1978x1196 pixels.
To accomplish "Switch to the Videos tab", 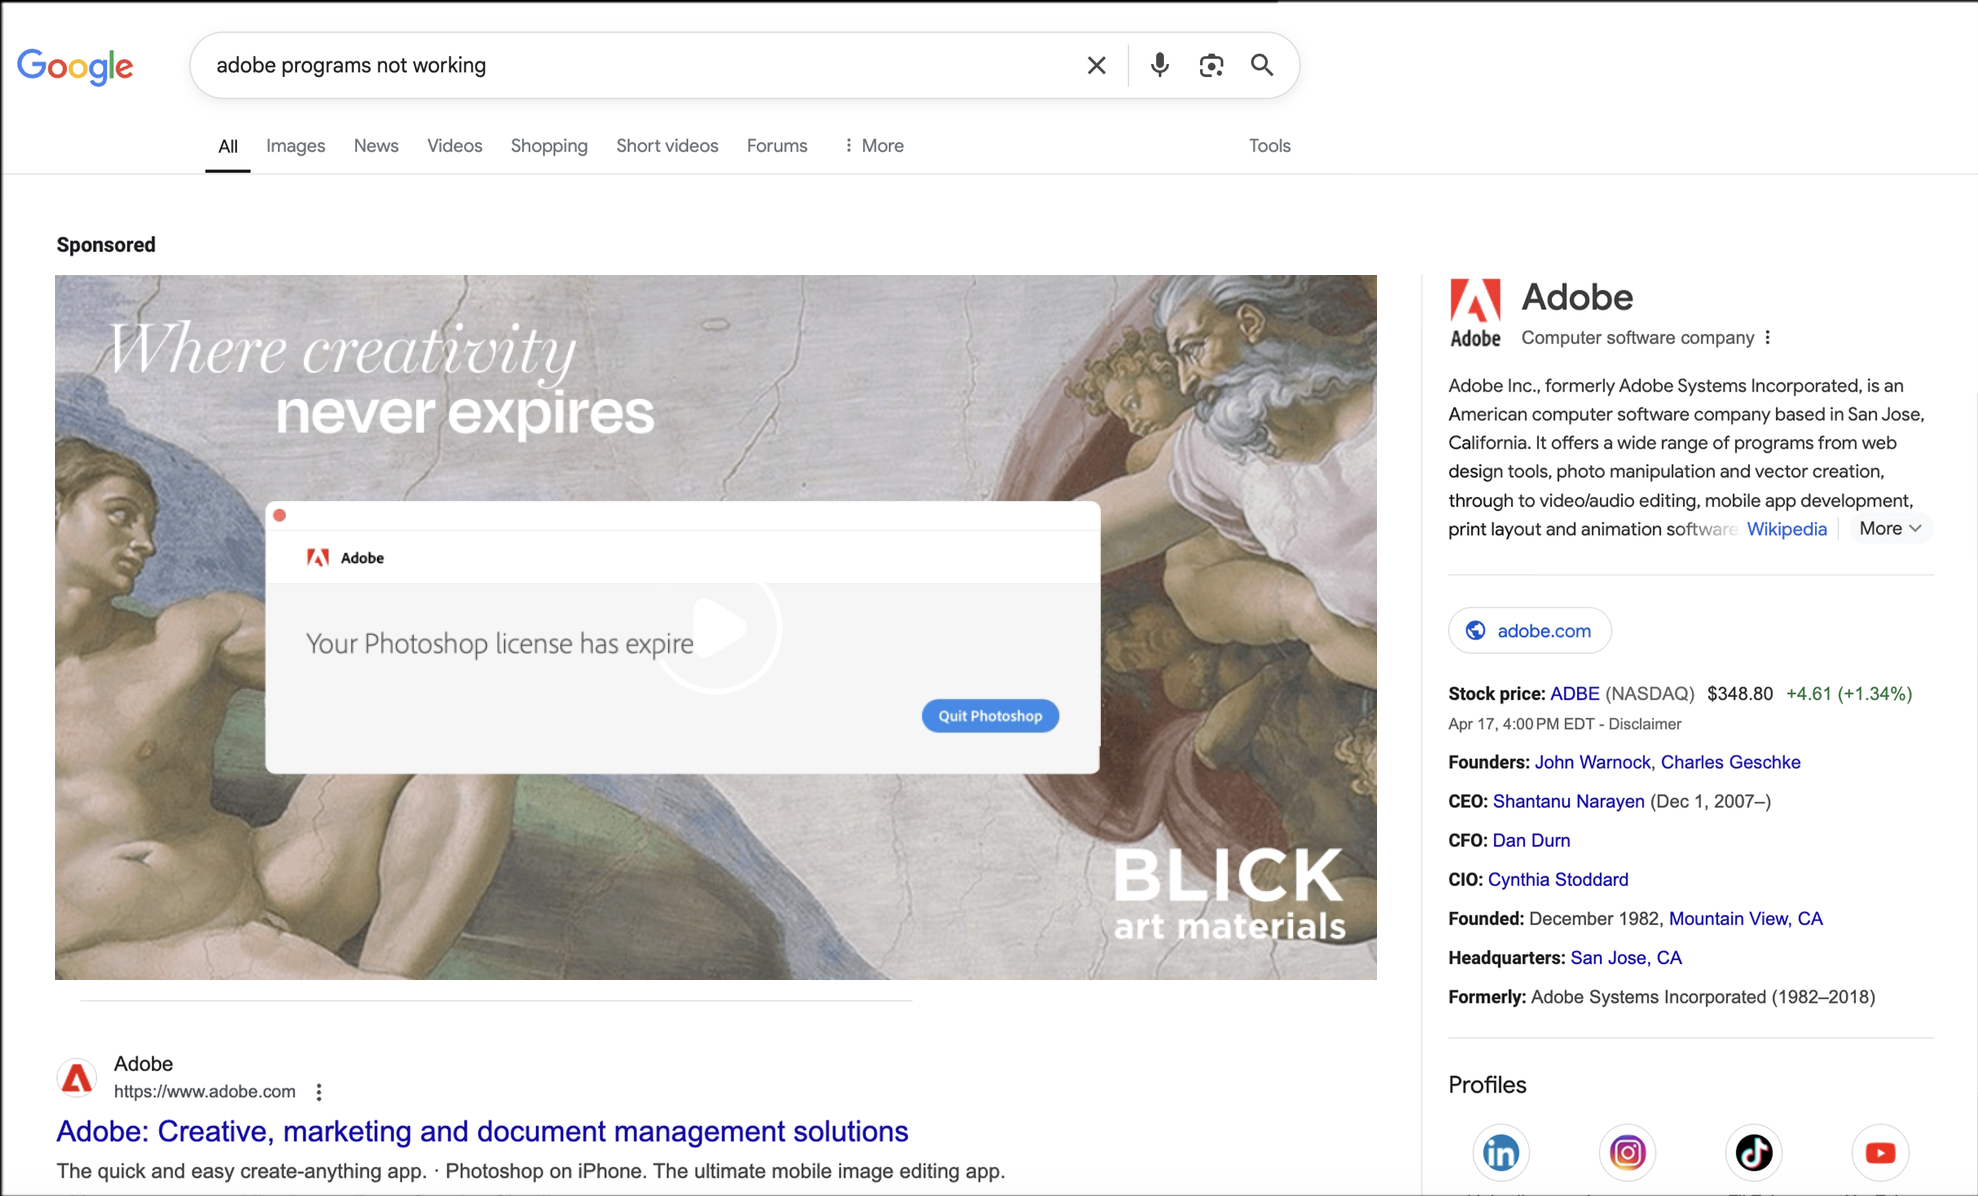I will coord(455,146).
